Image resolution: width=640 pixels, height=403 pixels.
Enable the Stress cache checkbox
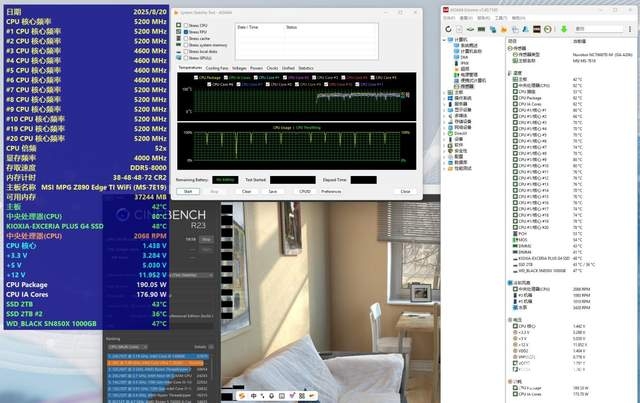click(186, 38)
